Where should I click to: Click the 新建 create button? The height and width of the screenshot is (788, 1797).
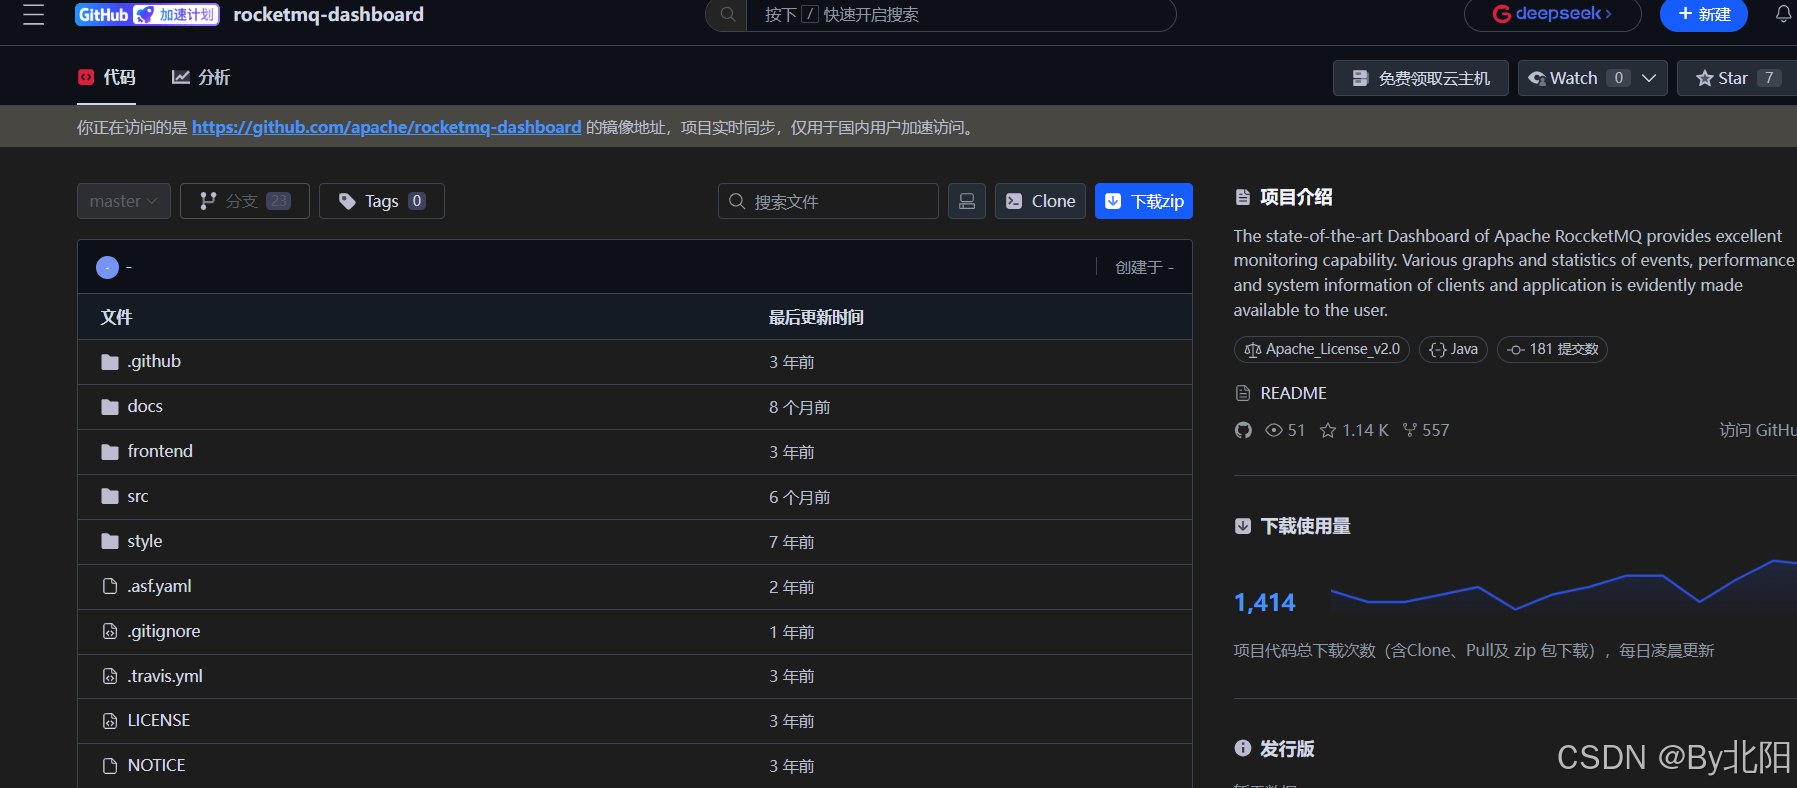tap(1703, 14)
